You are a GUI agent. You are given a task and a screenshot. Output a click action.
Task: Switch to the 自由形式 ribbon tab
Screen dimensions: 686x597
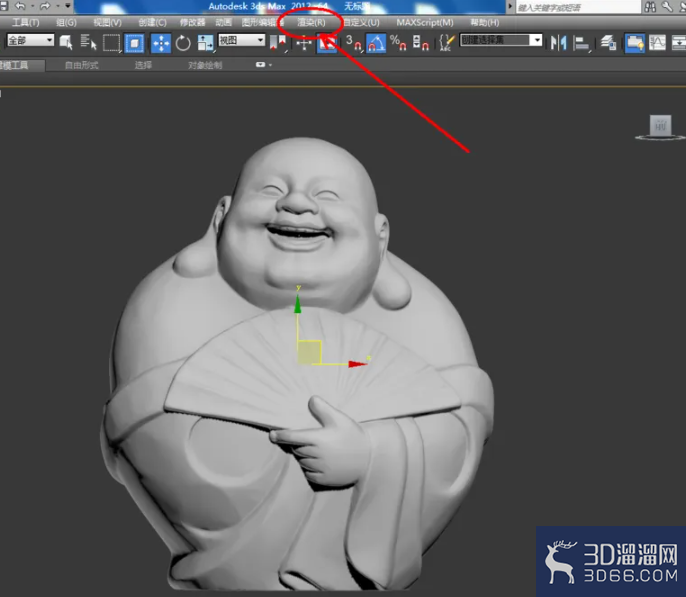(82, 65)
